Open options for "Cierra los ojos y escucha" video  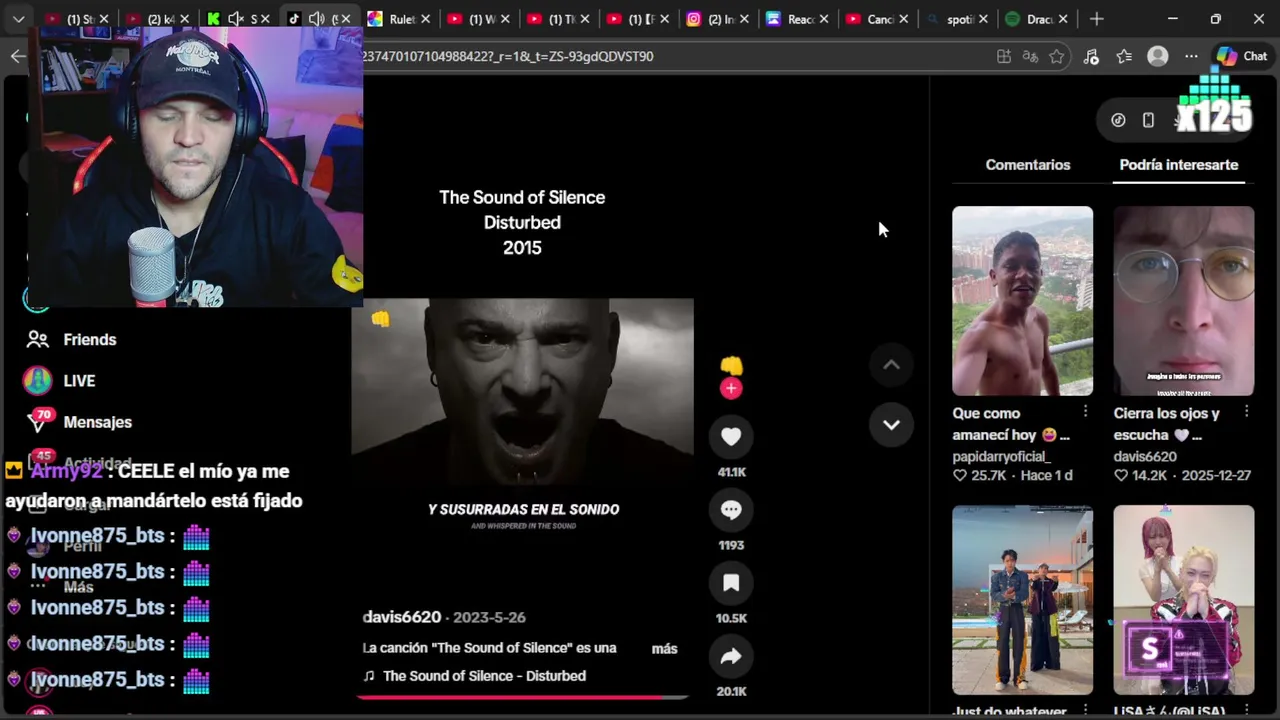tap(1246, 412)
